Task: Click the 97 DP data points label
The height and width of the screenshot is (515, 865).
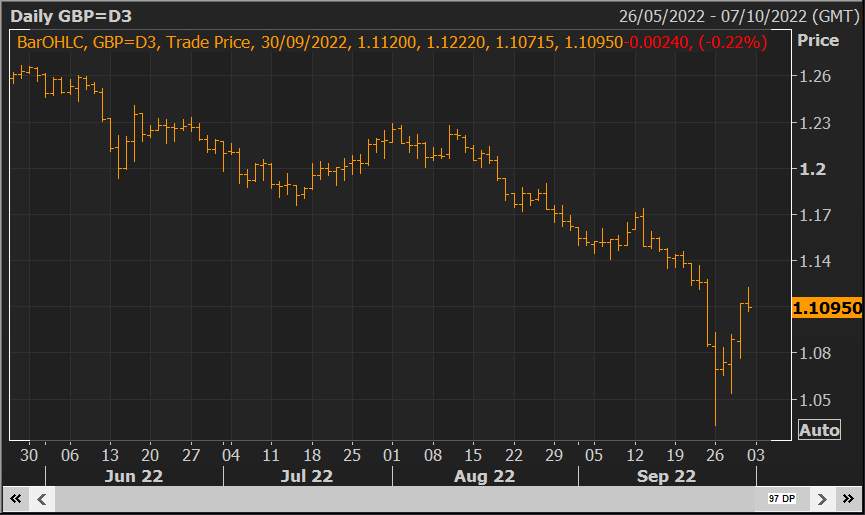Action: [x=782, y=498]
